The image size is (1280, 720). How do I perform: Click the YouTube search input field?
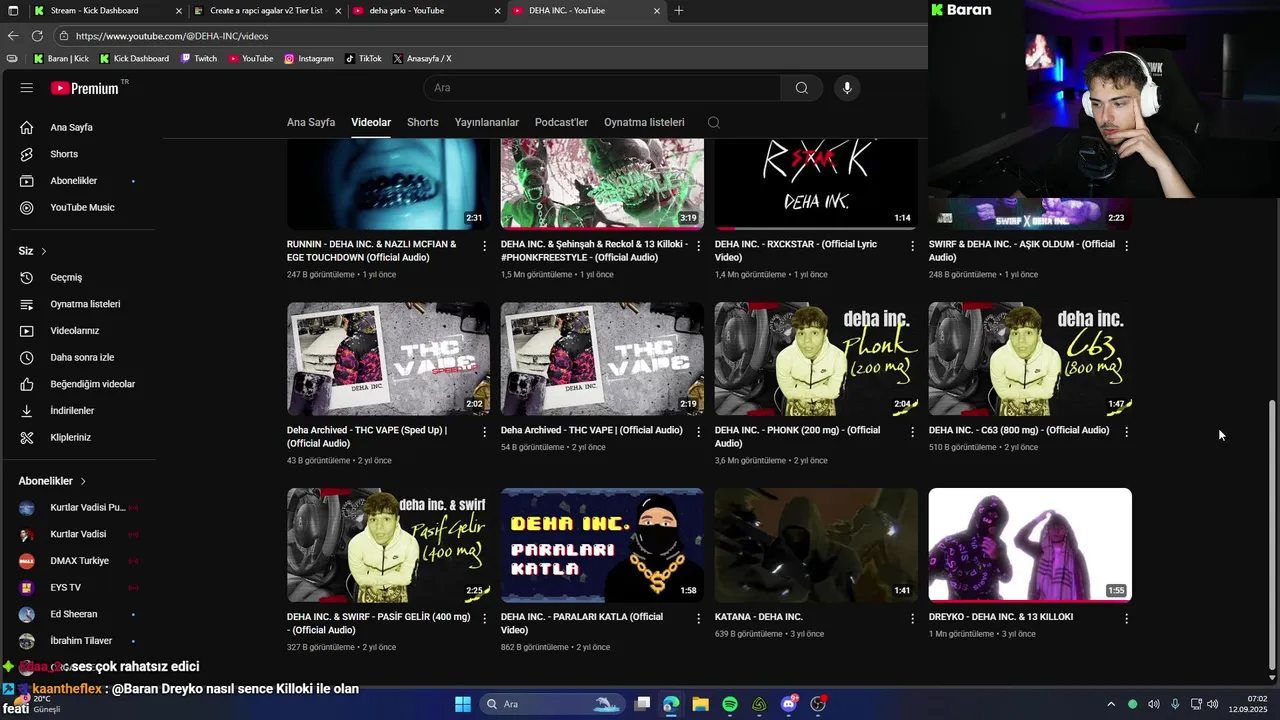point(603,88)
